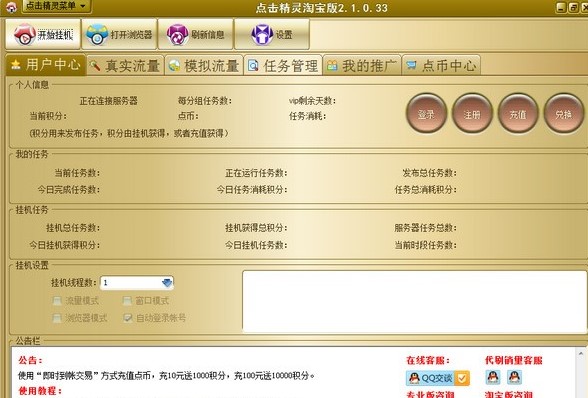
Task: Click the 发布总任务数 label
Action: [x=429, y=173]
